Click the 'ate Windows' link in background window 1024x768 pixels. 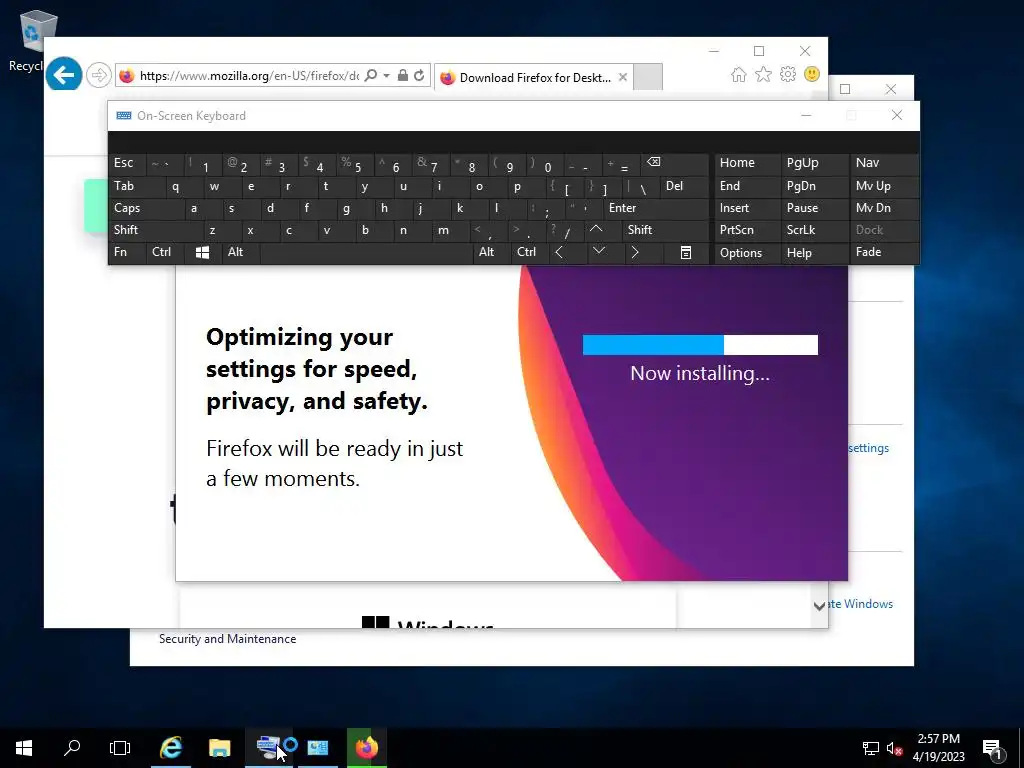pos(861,604)
